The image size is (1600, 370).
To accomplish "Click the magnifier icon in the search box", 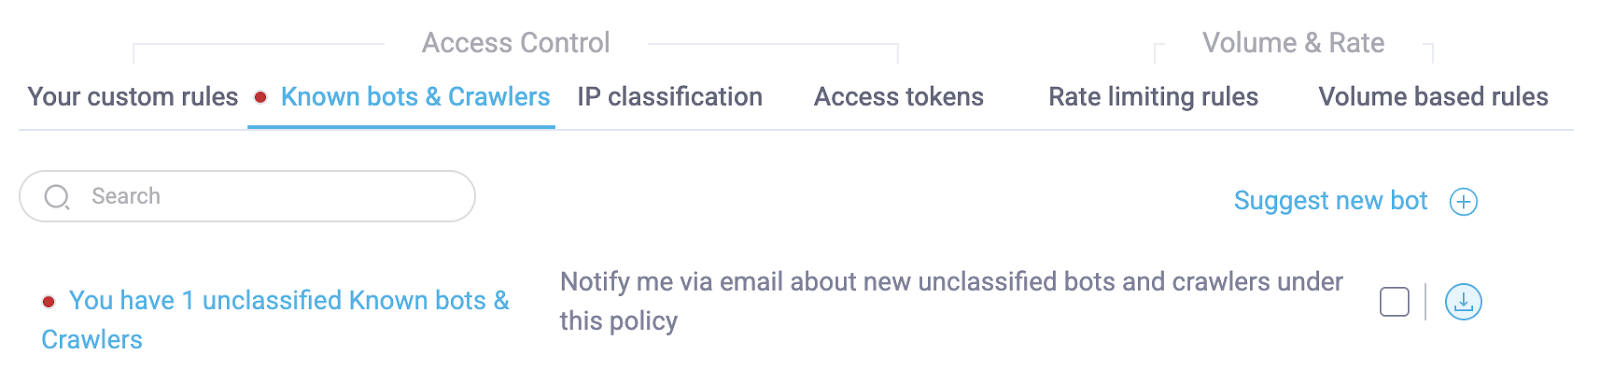I will [x=57, y=197].
